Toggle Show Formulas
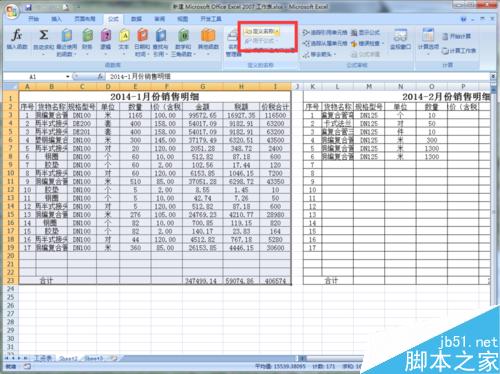 point(366,33)
